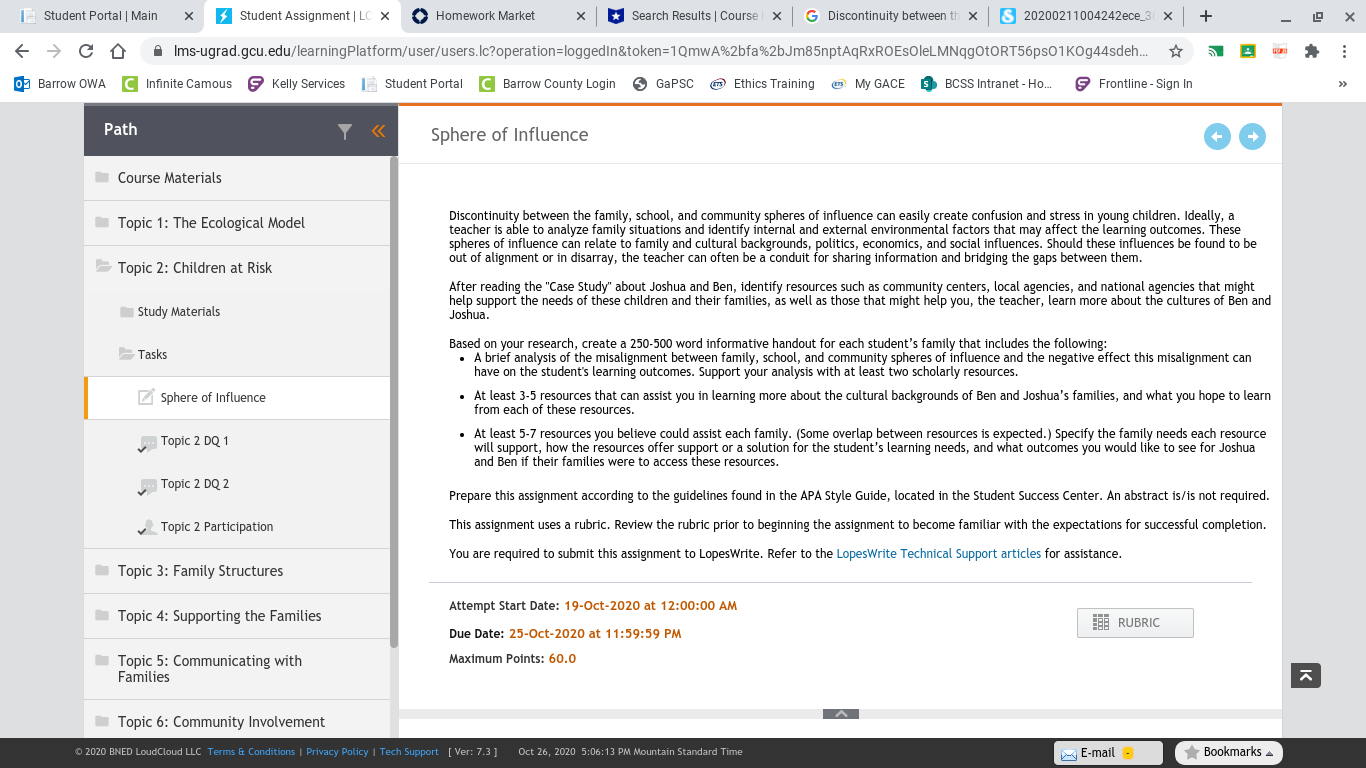Switch to the 20200211004242ece tab
1366x768 pixels.
pos(1086,16)
